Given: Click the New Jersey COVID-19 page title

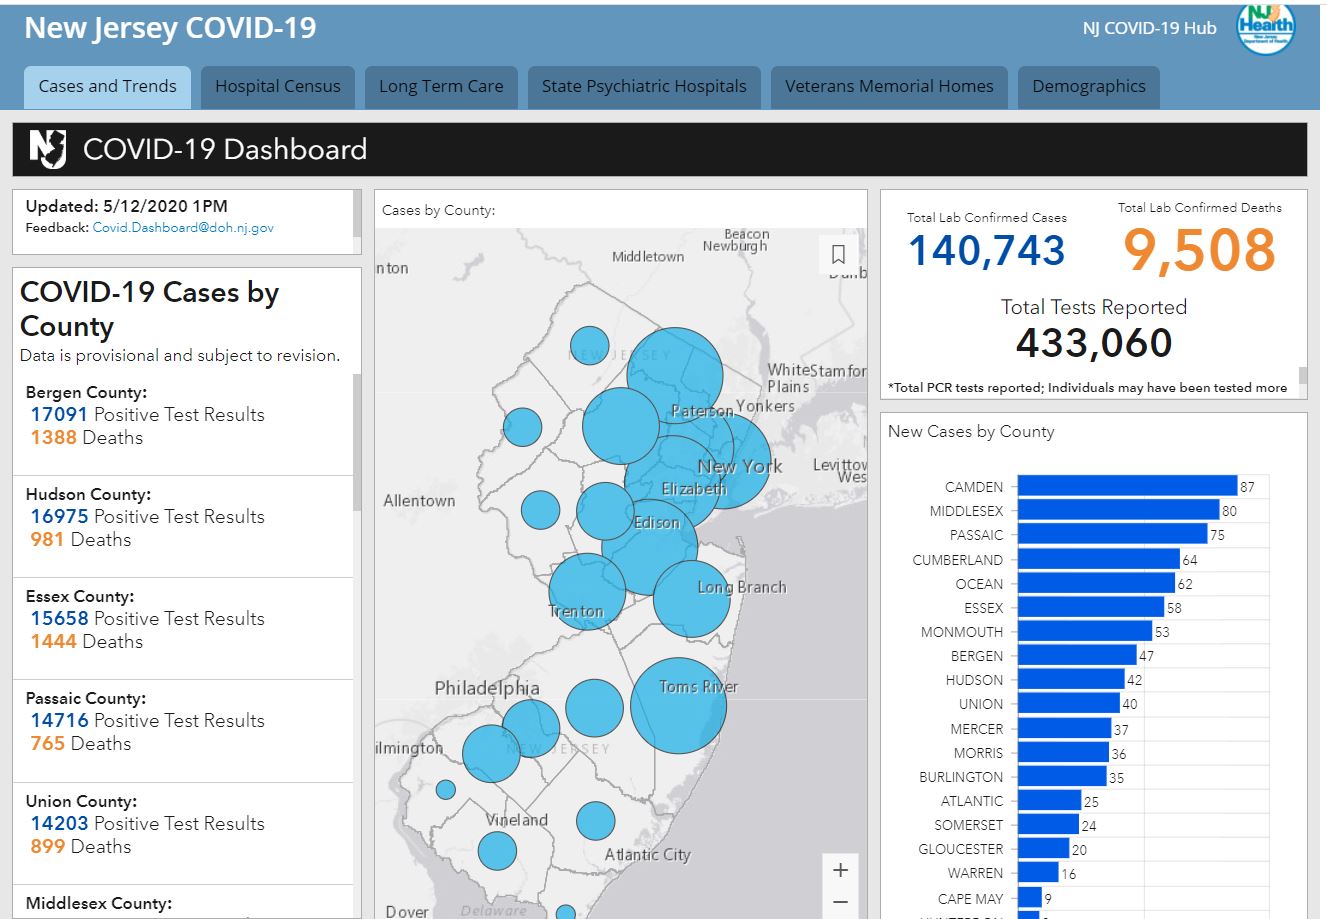Looking at the screenshot, I should (x=170, y=28).
